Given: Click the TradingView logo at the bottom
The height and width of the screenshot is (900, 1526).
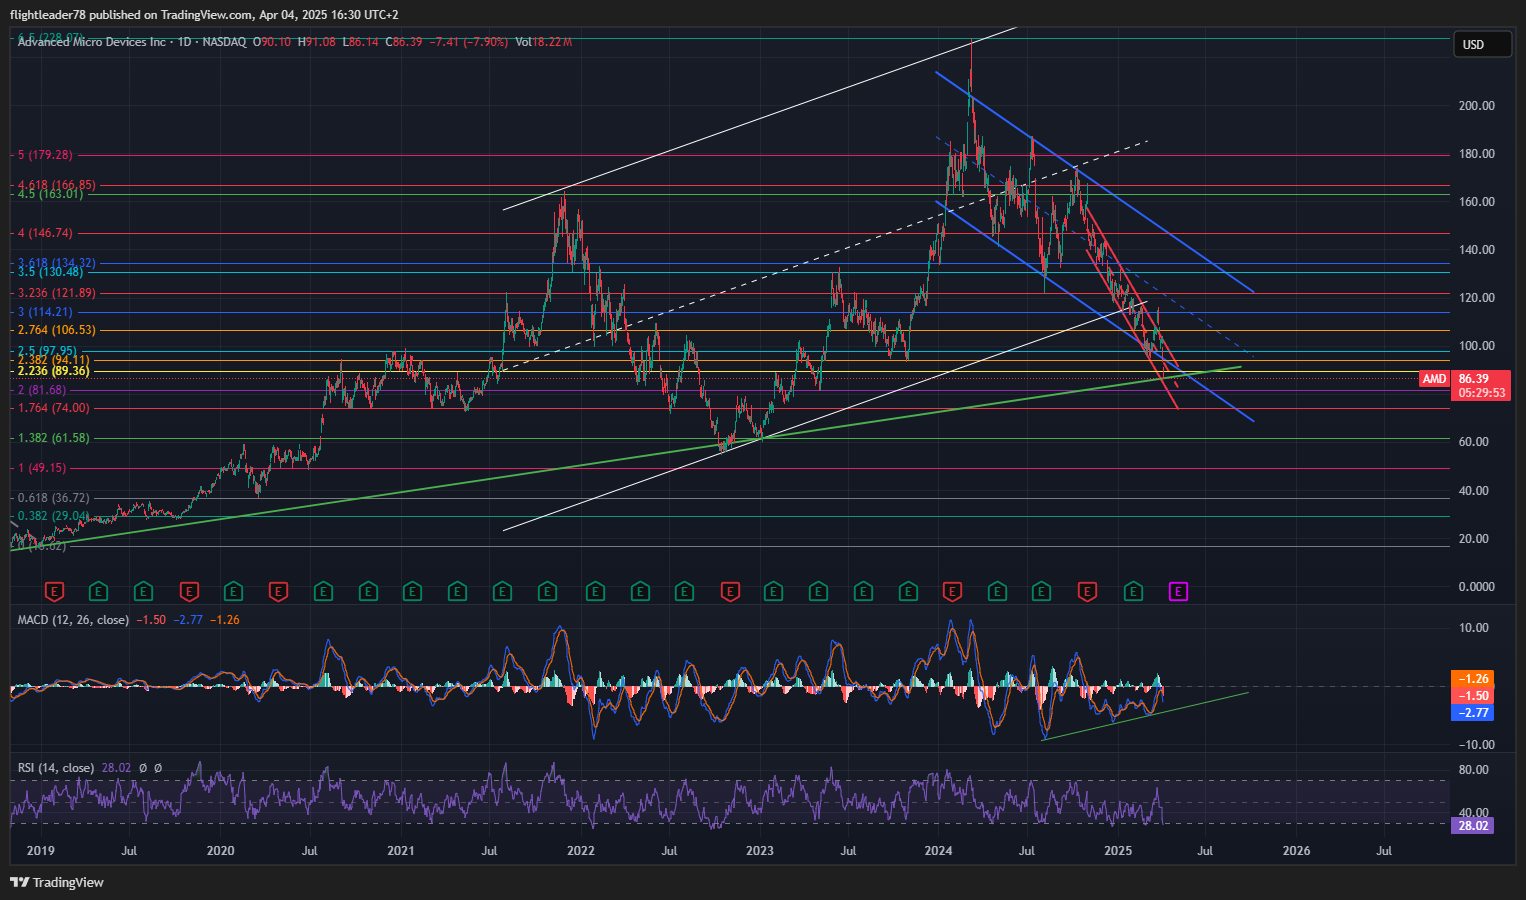Looking at the screenshot, I should tap(57, 882).
